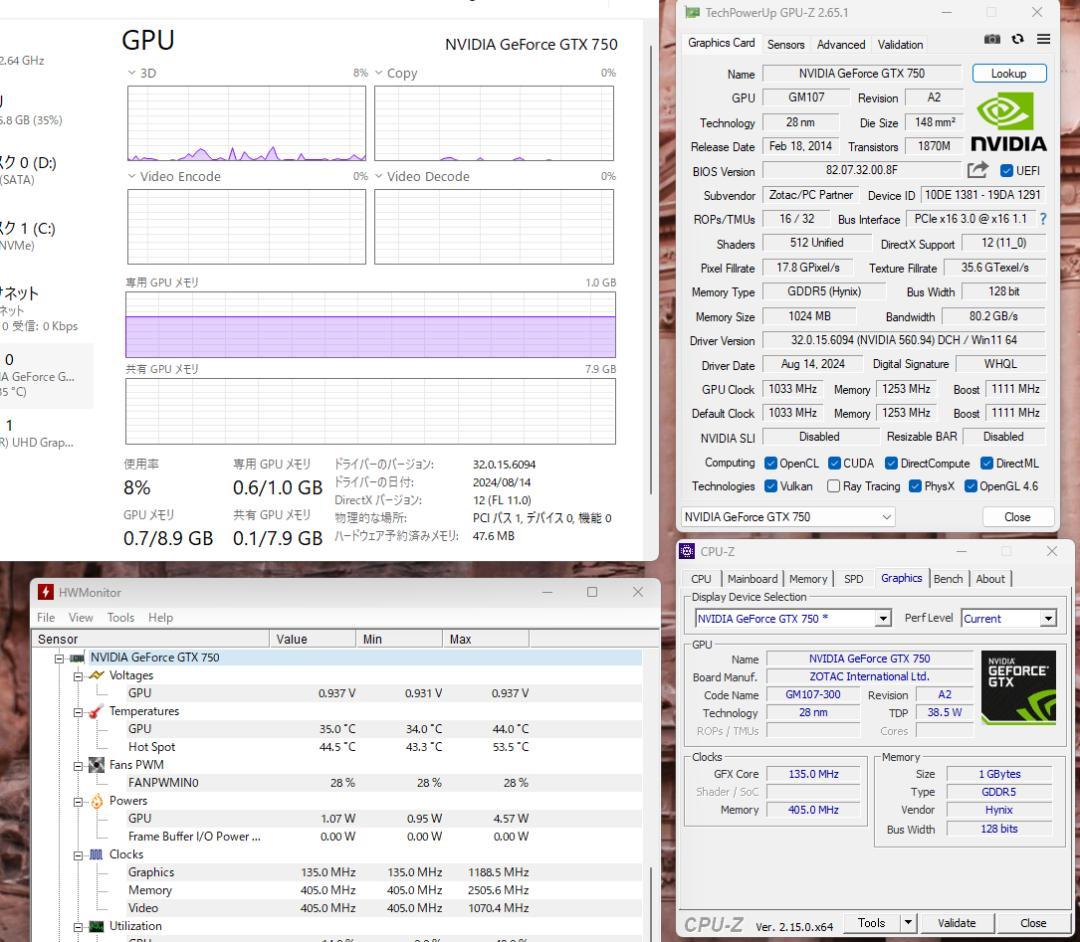Open Bus Interface help via question mark icon
The image size is (1080, 942).
(x=1042, y=218)
